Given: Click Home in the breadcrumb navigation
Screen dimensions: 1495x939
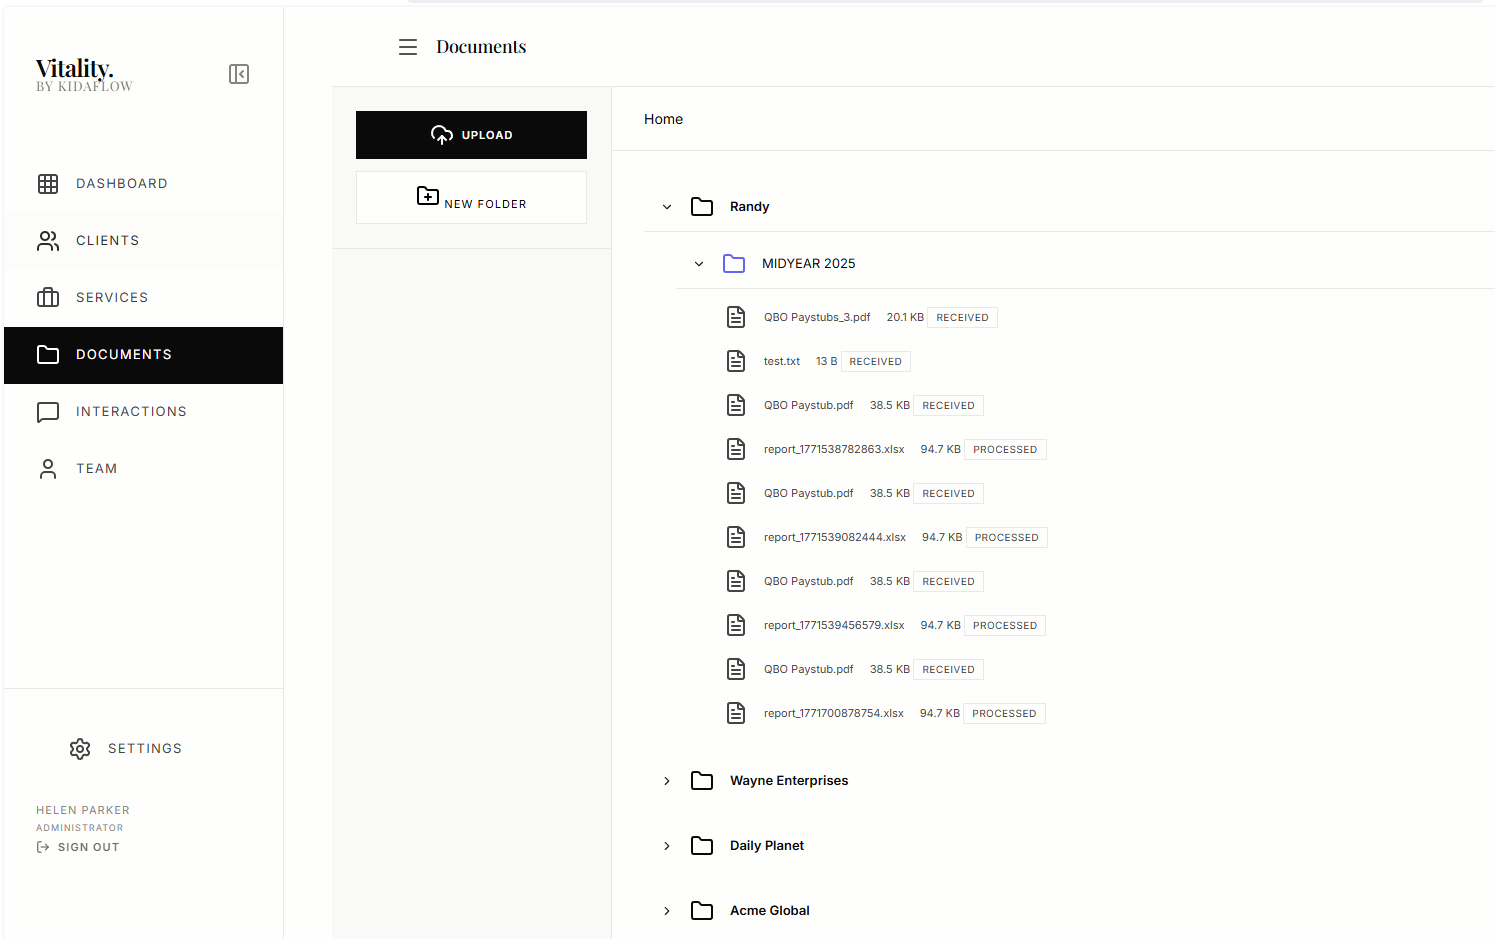Looking at the screenshot, I should click(663, 119).
